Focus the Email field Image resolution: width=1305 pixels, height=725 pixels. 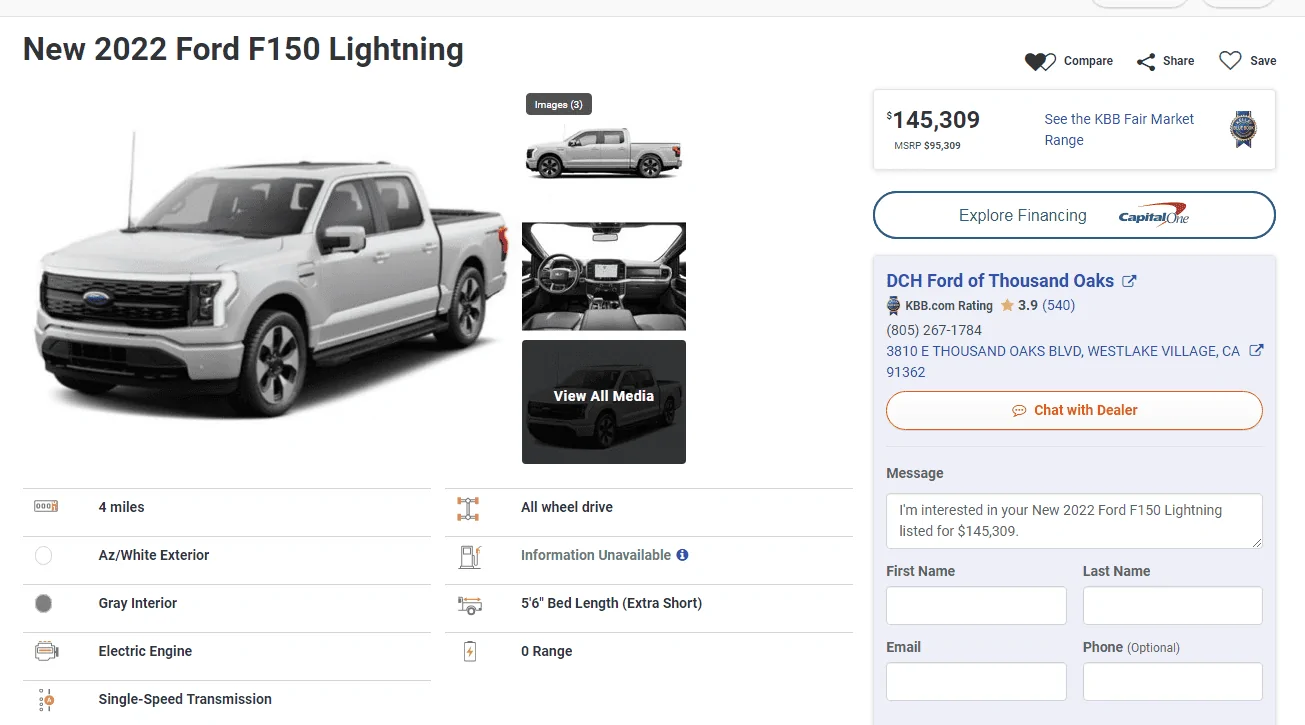tap(976, 682)
